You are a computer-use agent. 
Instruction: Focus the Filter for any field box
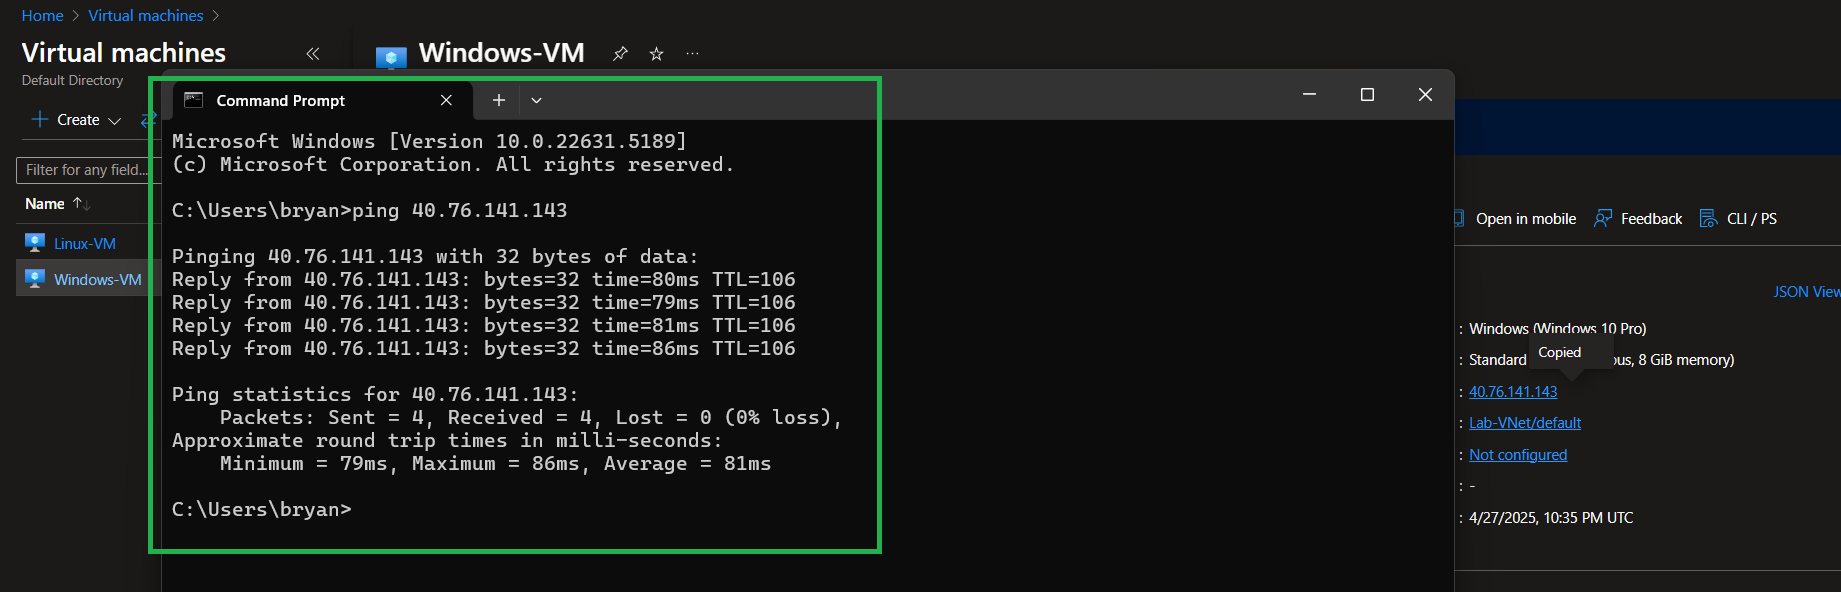coord(88,170)
